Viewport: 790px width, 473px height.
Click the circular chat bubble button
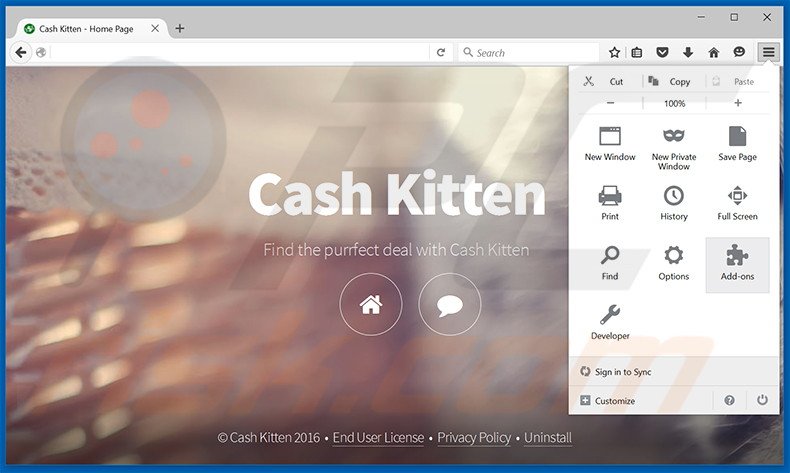(x=449, y=304)
